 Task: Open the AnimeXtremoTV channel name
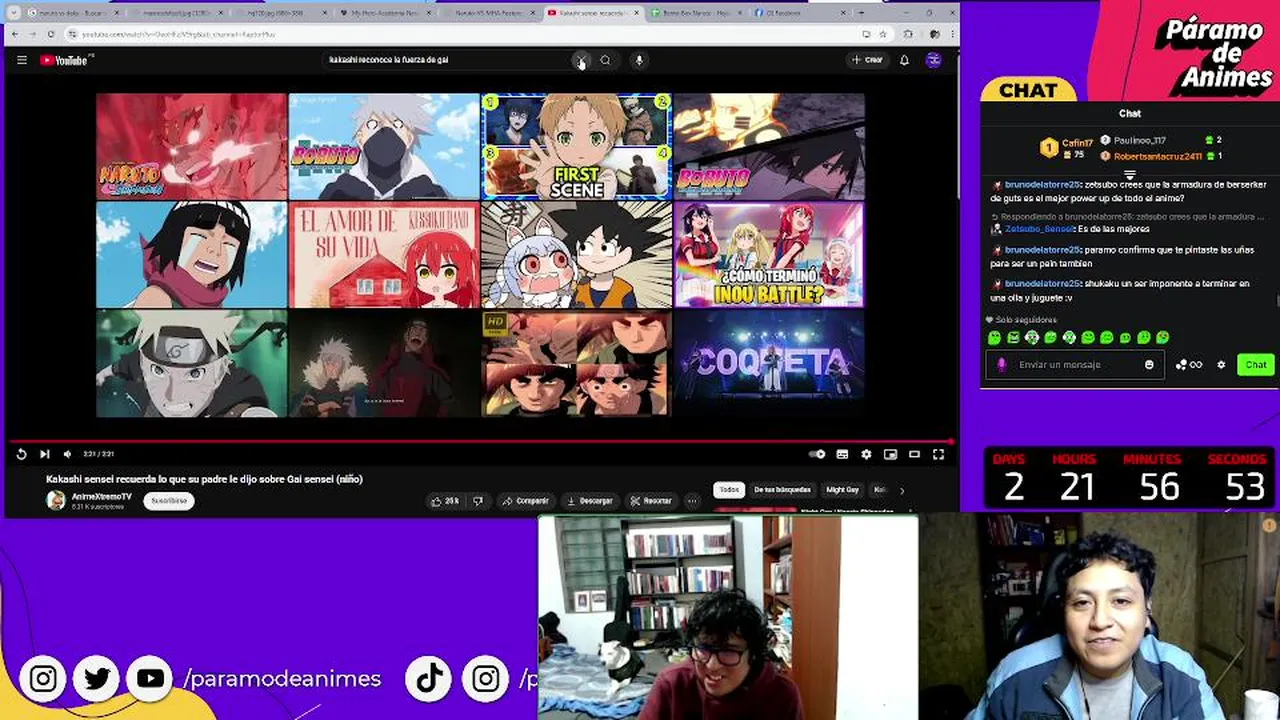click(x=101, y=496)
